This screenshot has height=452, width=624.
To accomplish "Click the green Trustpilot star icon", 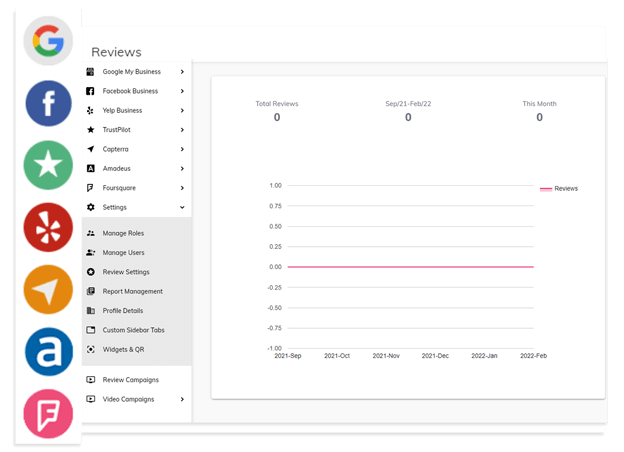I will point(48,165).
